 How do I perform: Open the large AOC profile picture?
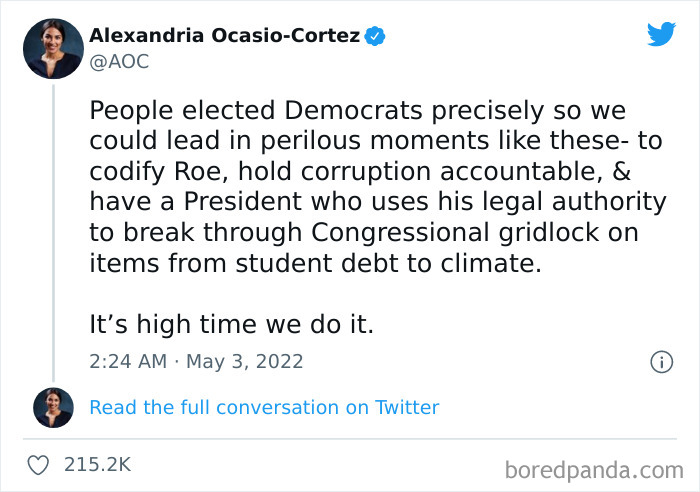click(54, 50)
